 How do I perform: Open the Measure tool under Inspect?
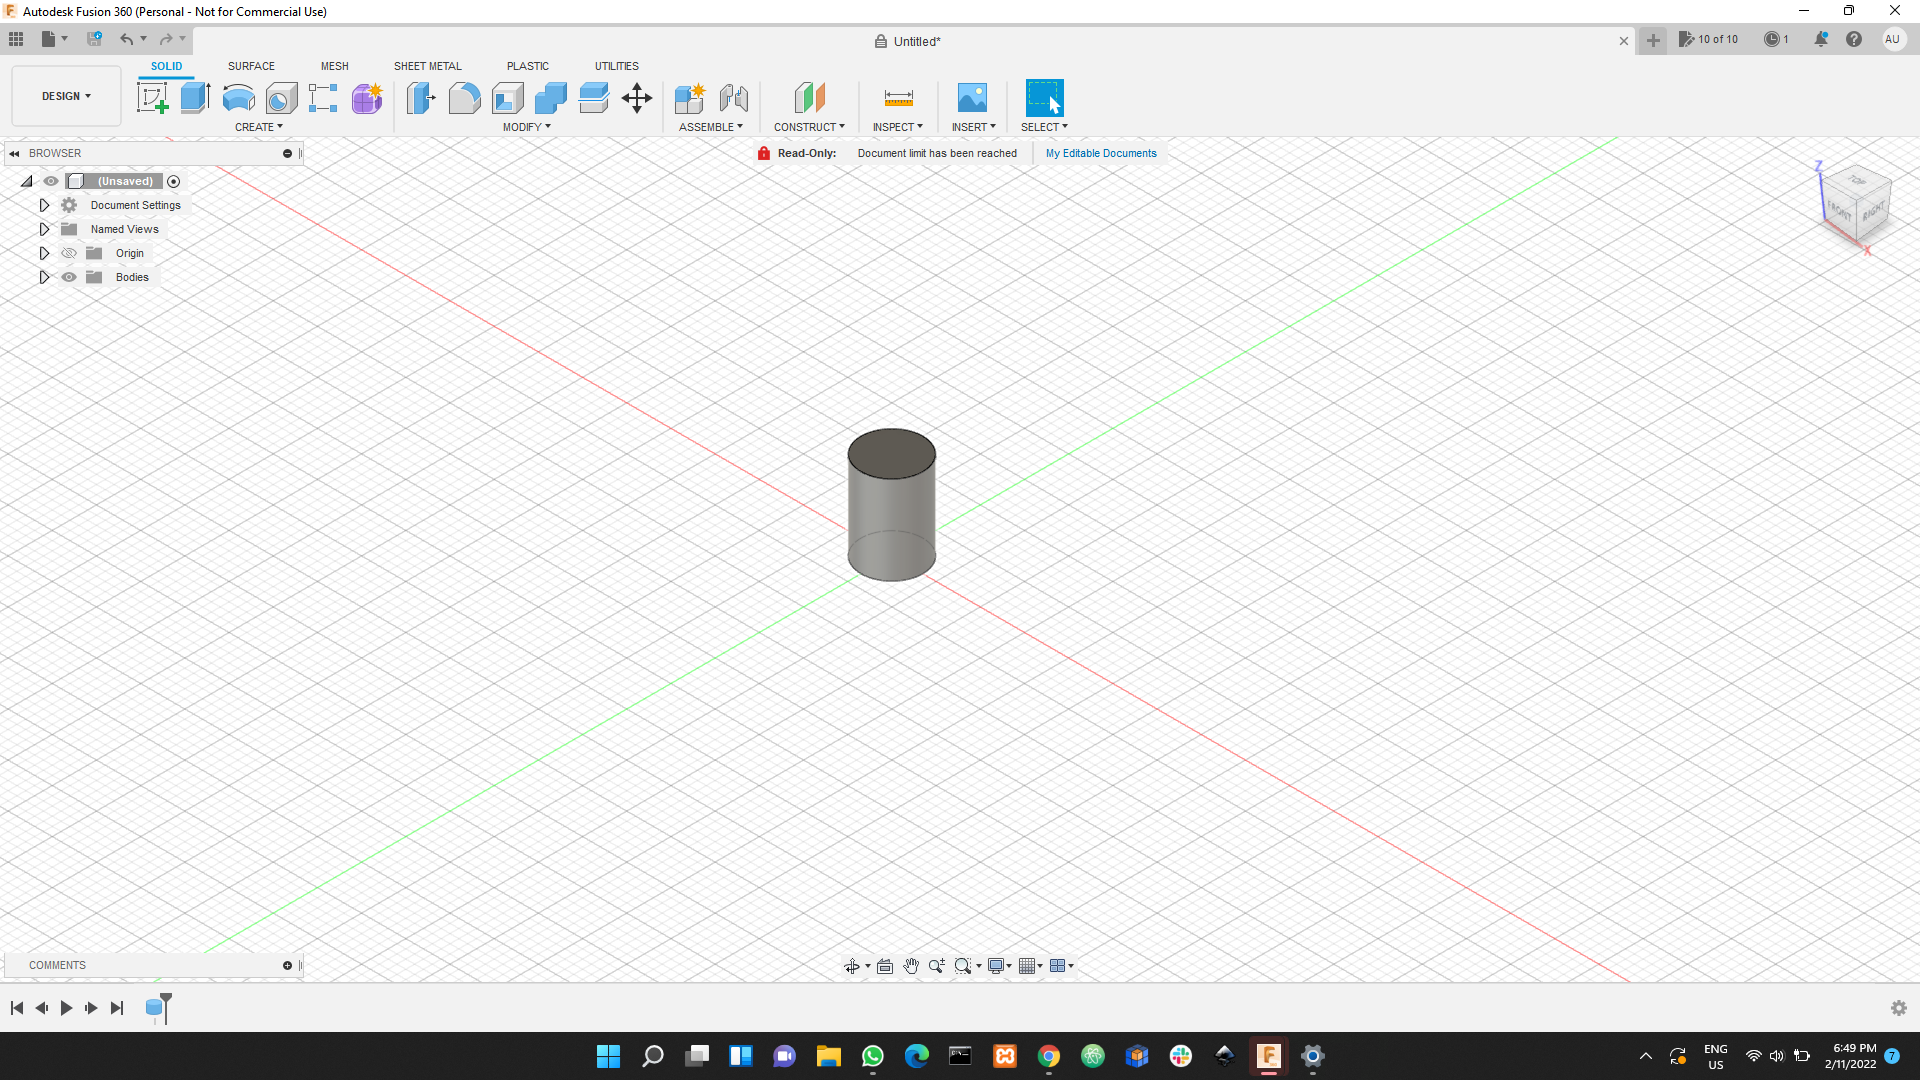pos(897,97)
